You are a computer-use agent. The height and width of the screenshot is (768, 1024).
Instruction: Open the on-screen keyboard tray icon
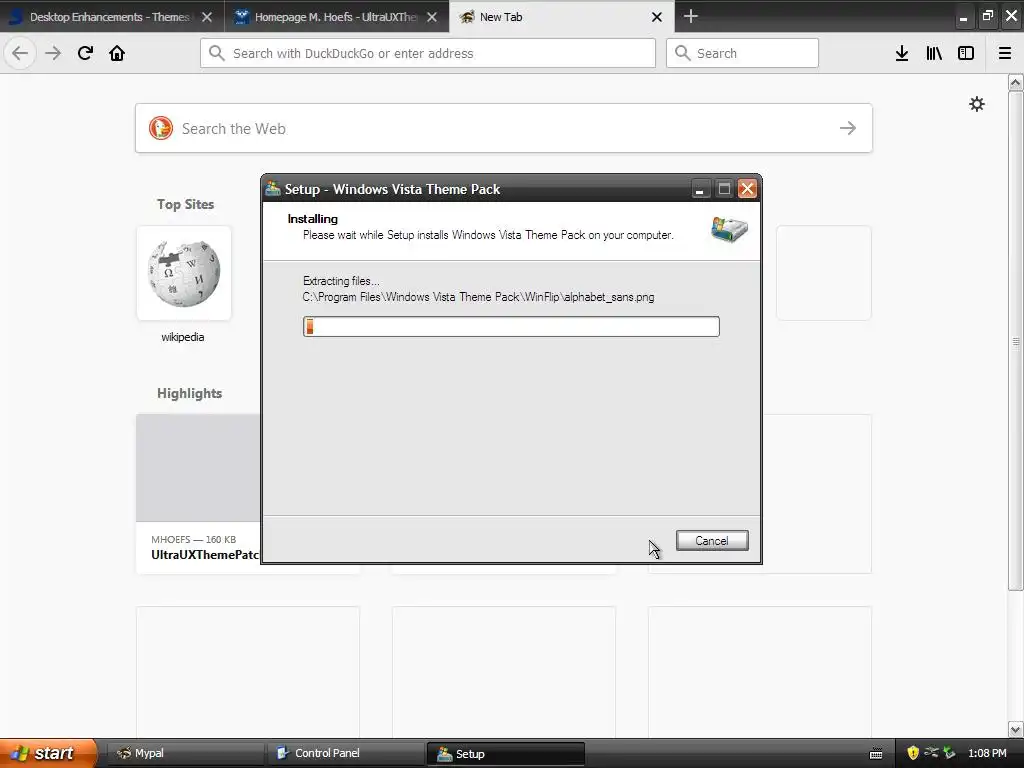click(x=876, y=754)
